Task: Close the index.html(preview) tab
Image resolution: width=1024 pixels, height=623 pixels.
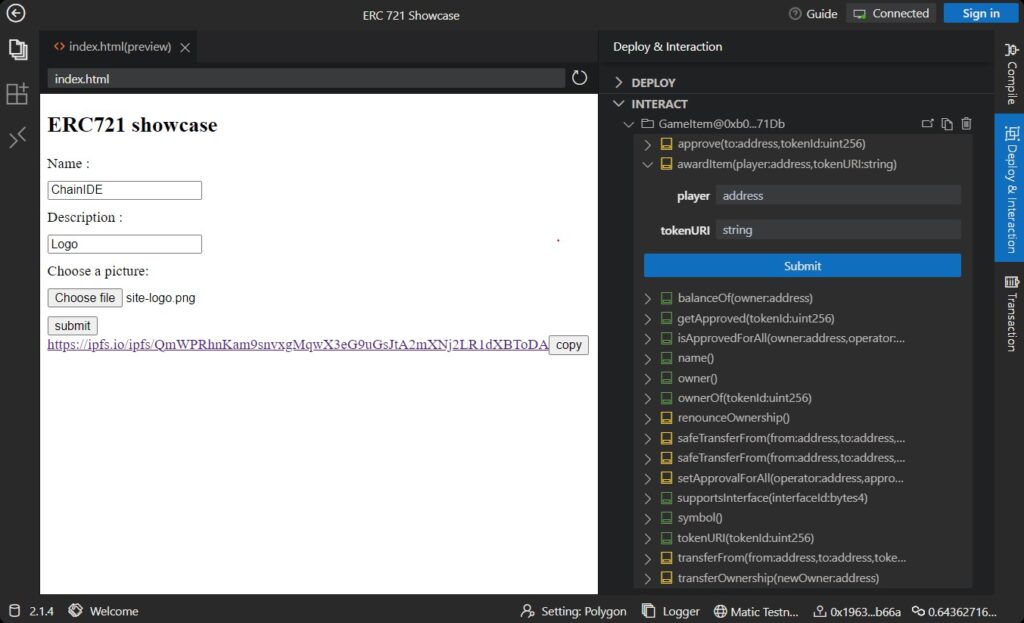Action: [x=187, y=47]
